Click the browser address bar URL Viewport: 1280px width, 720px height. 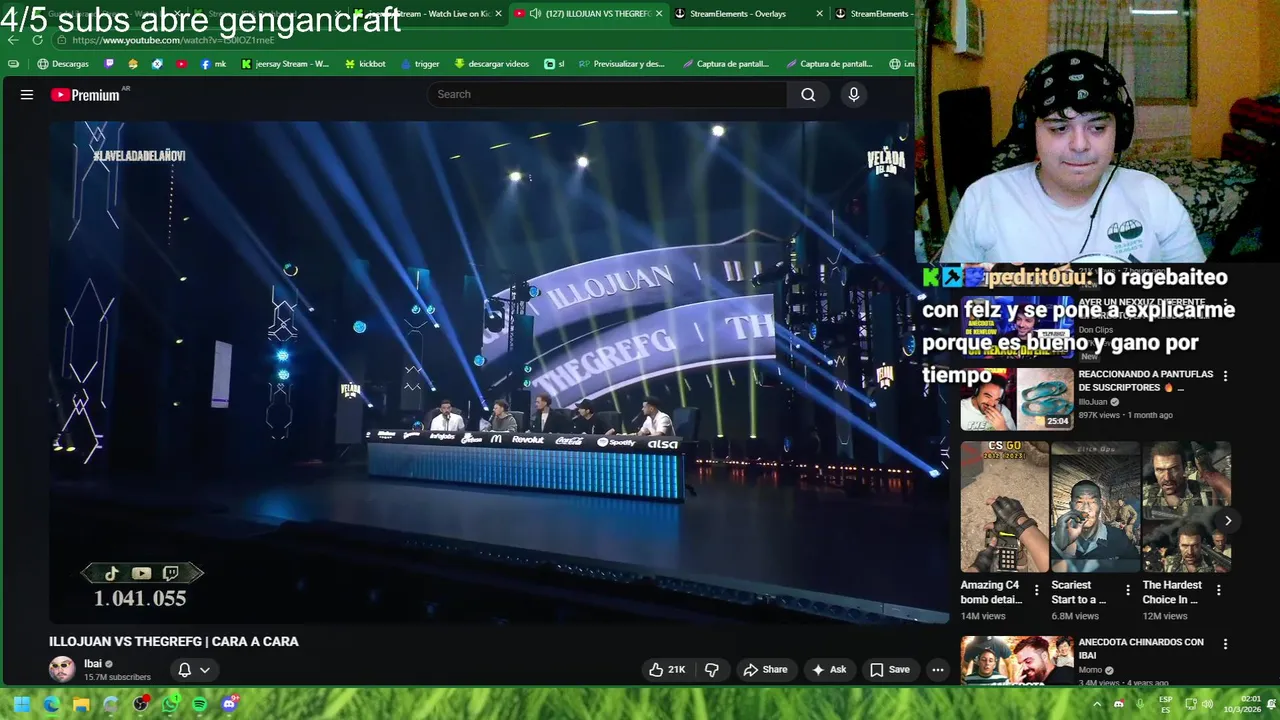click(x=173, y=40)
